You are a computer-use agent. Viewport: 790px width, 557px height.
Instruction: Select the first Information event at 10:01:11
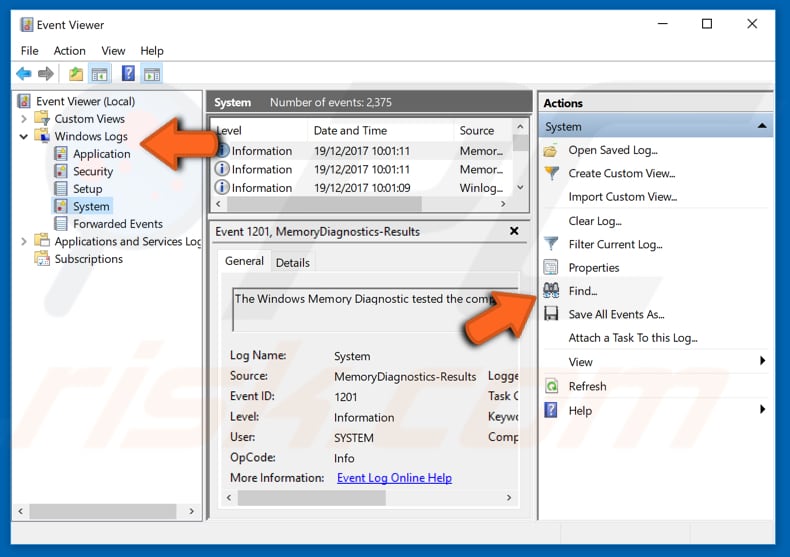[x=362, y=151]
